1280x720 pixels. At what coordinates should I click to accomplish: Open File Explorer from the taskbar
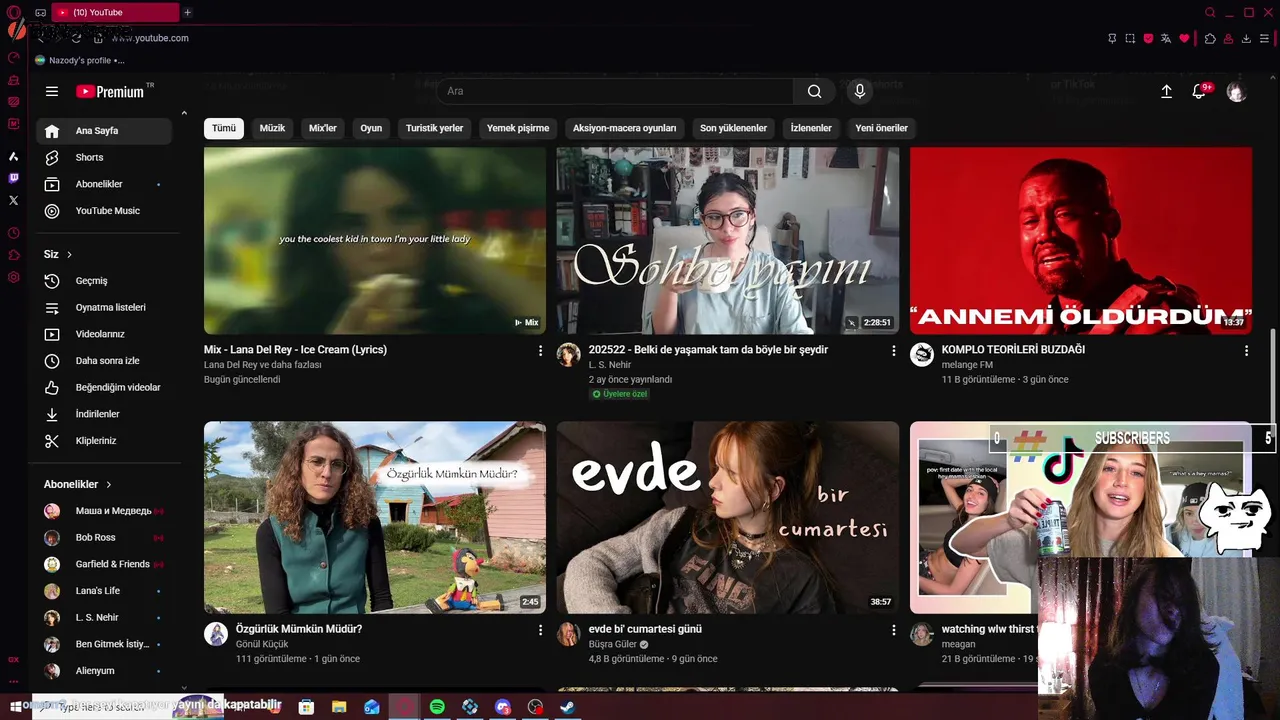click(x=339, y=707)
